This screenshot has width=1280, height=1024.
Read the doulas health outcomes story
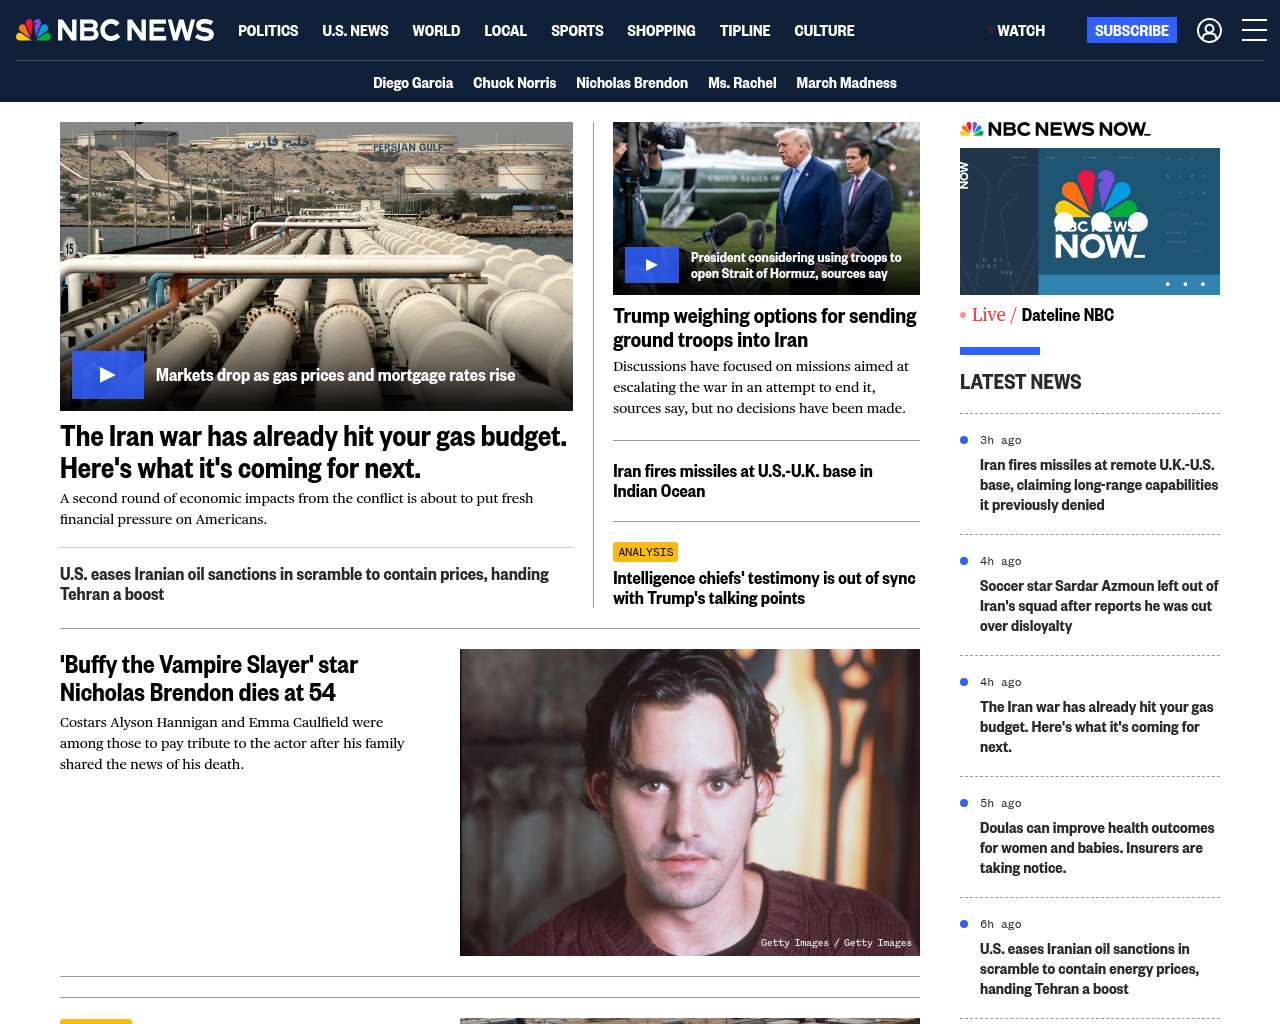[1096, 848]
